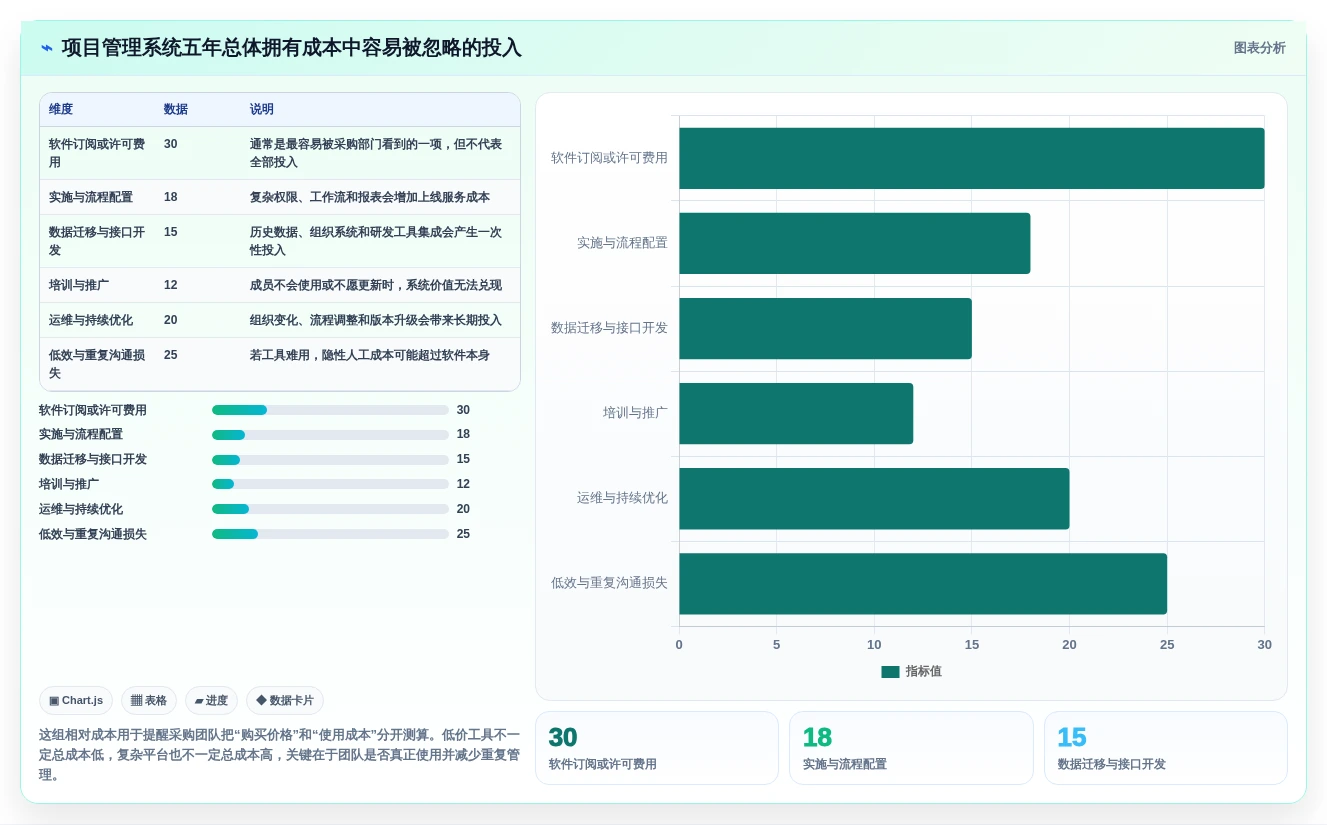The height and width of the screenshot is (825, 1327).
Task: Click the 说明 column header
Action: [262, 110]
